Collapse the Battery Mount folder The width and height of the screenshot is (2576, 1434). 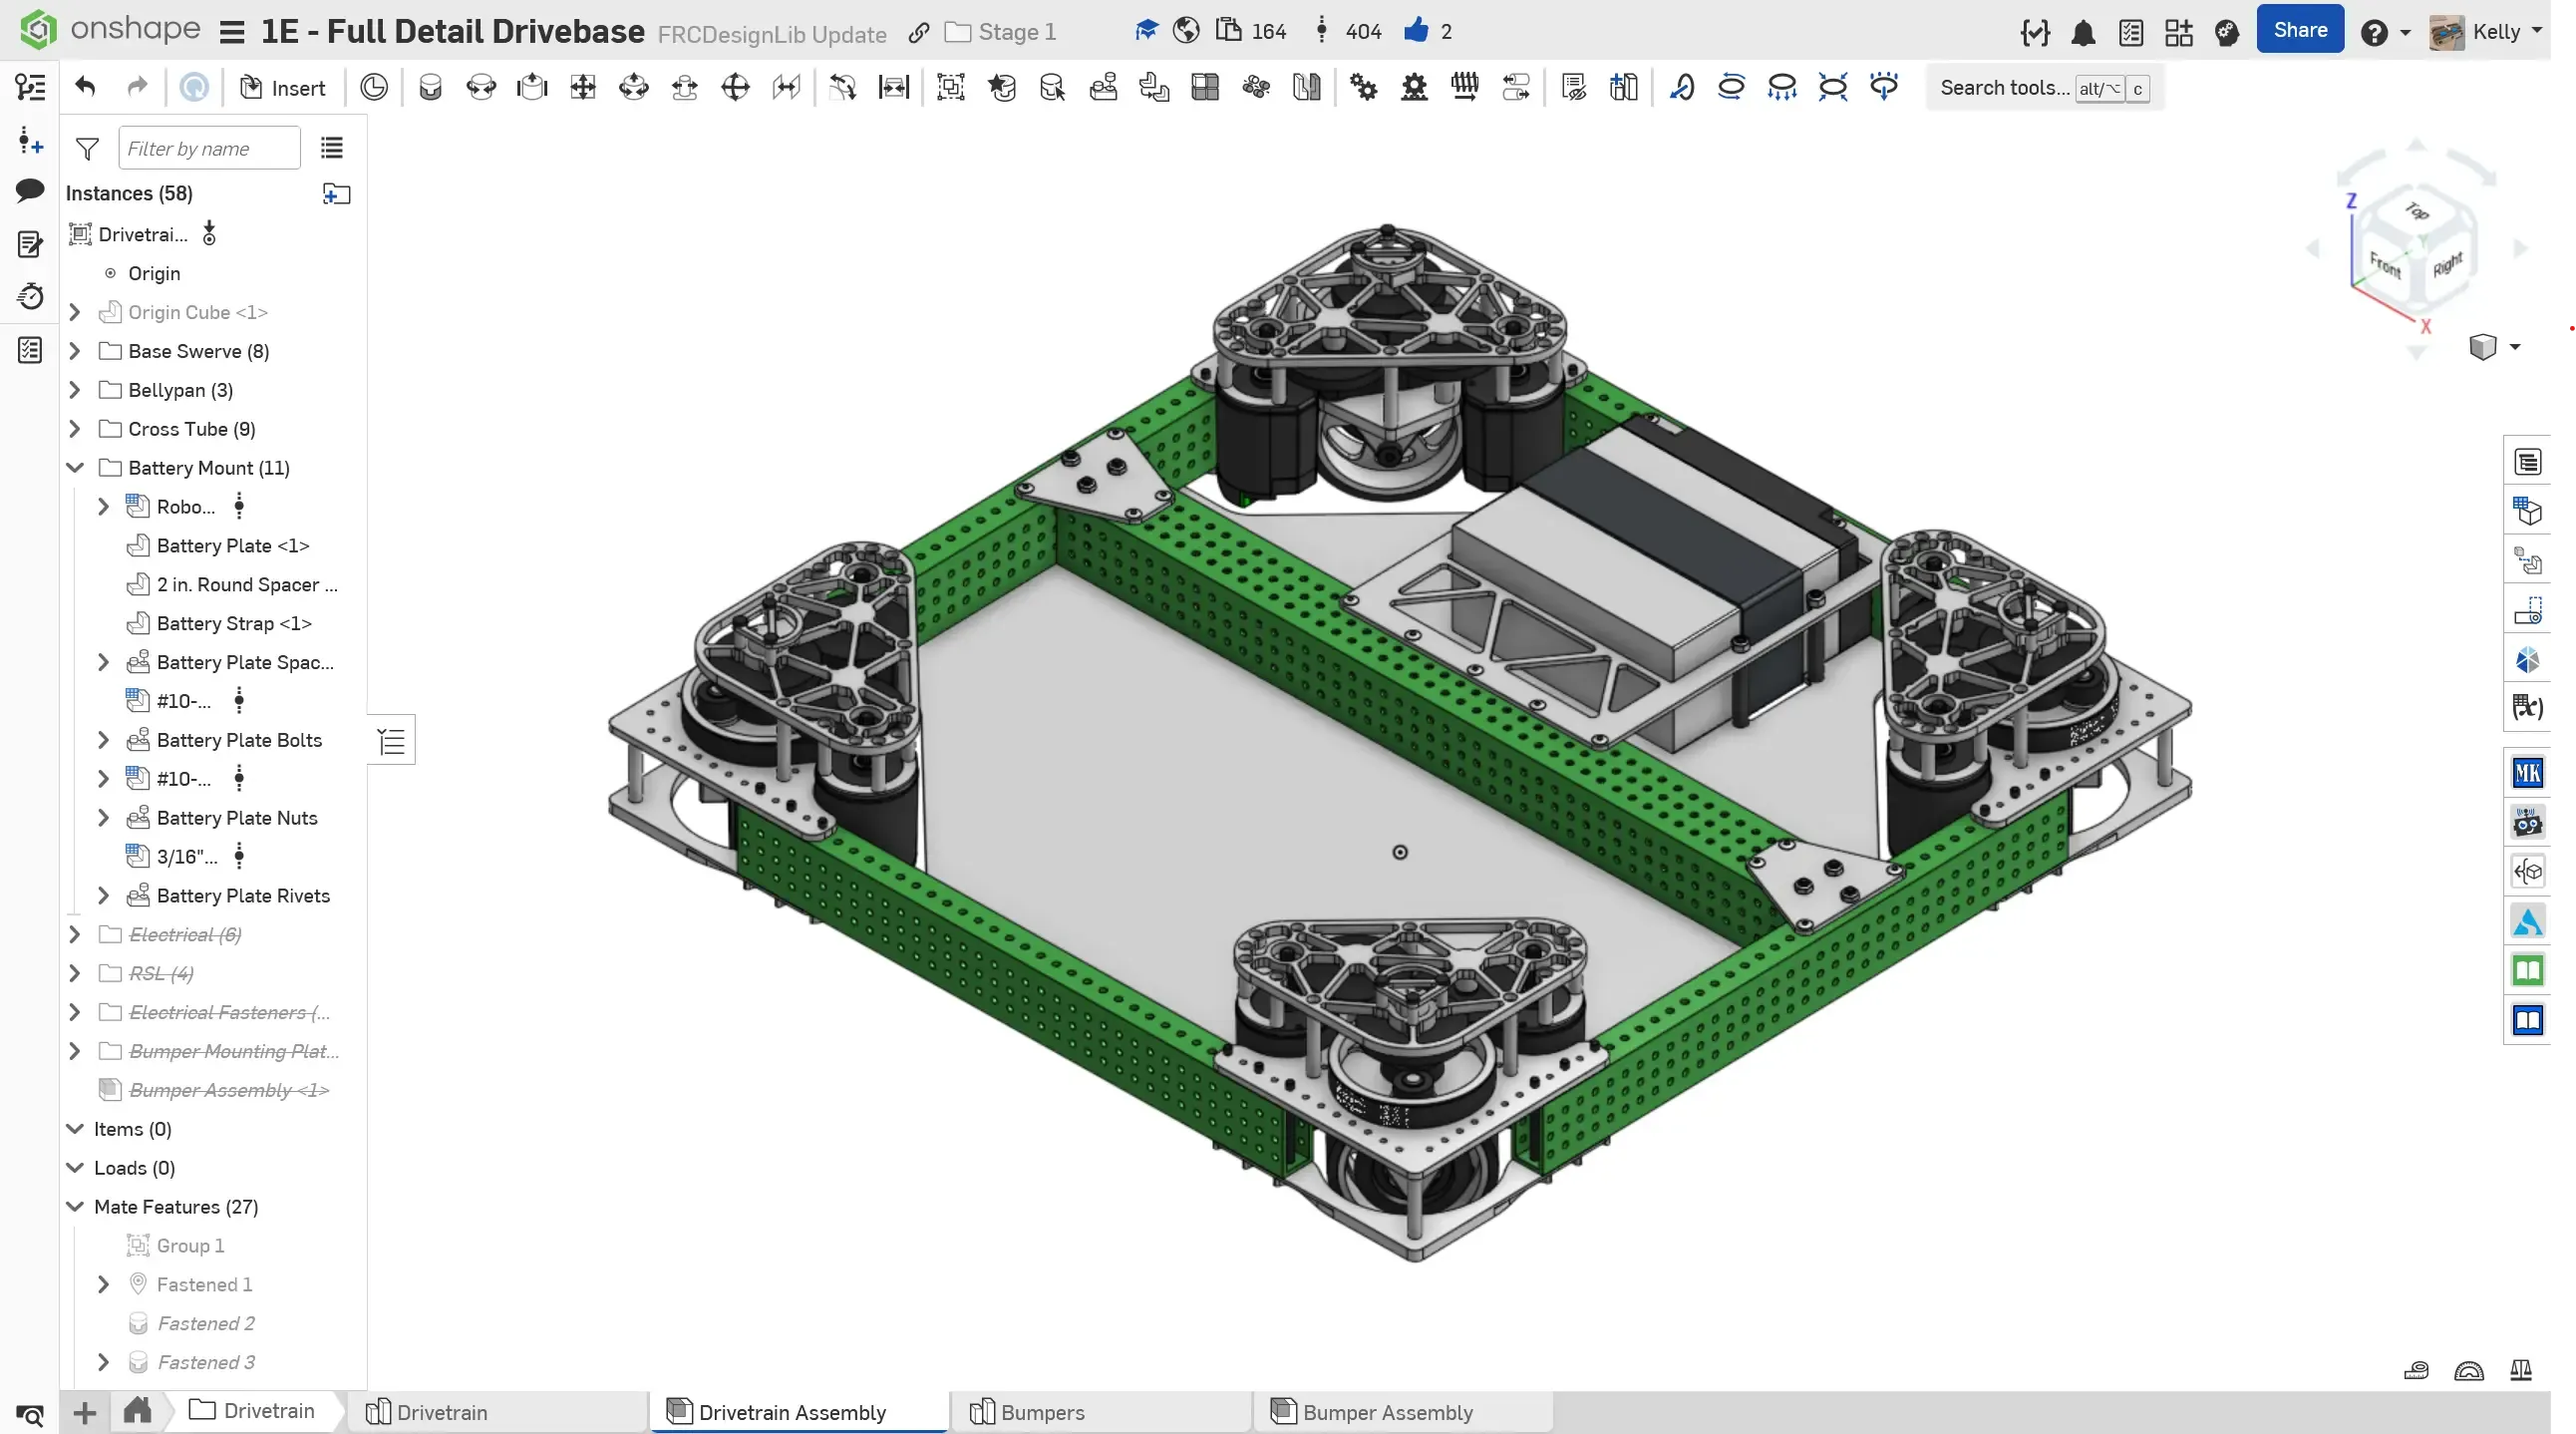[75, 468]
